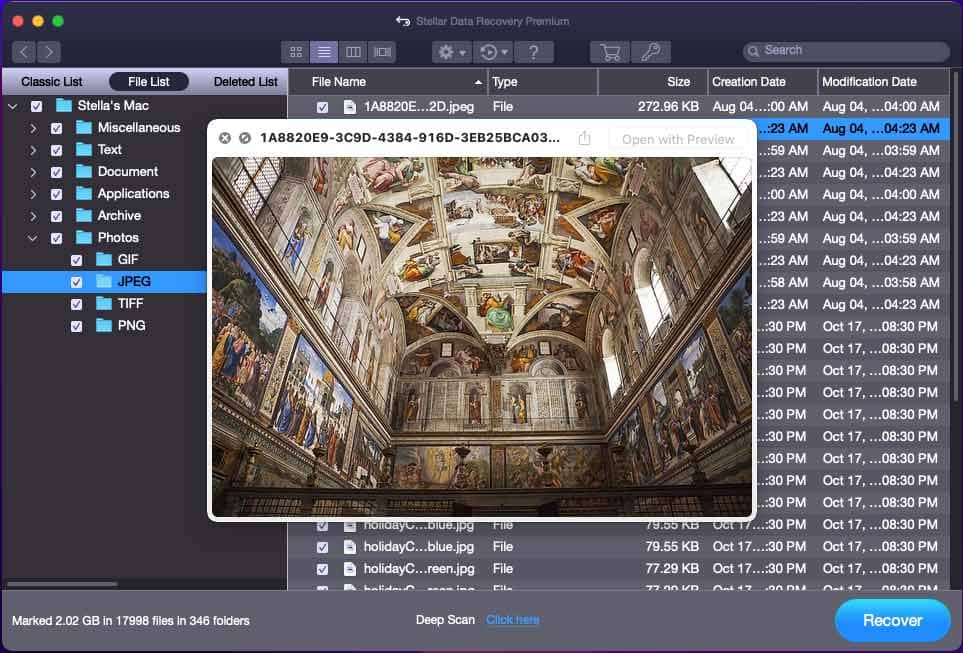Switch to the Classic List tab
Screen dimensions: 963x653
52,82
